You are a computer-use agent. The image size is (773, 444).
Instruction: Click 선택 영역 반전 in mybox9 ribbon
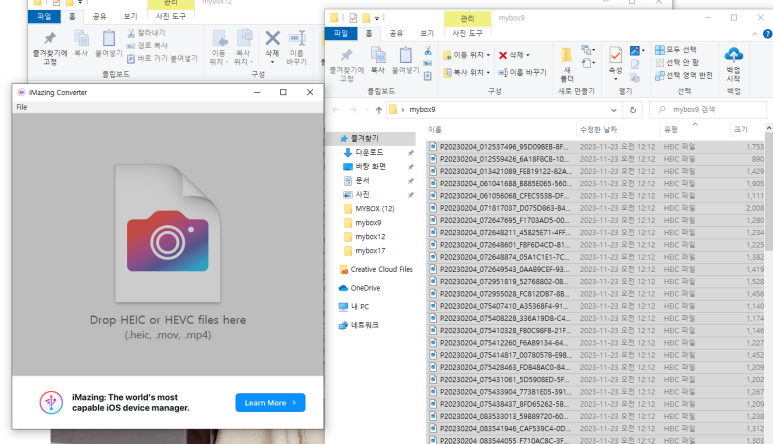click(x=684, y=75)
